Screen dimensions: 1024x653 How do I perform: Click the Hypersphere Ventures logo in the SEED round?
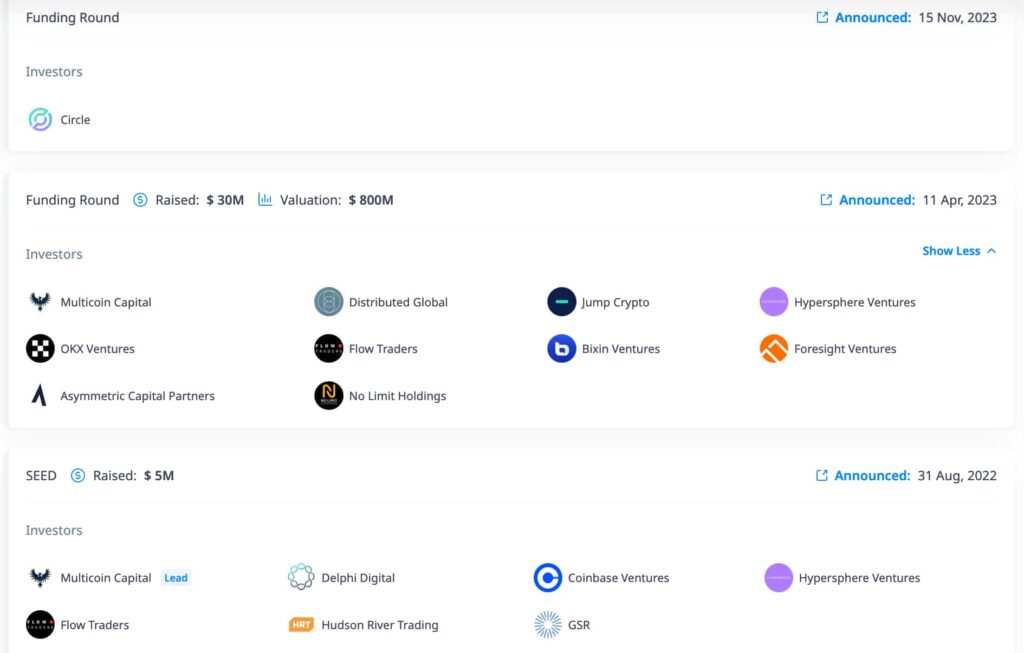coord(778,577)
